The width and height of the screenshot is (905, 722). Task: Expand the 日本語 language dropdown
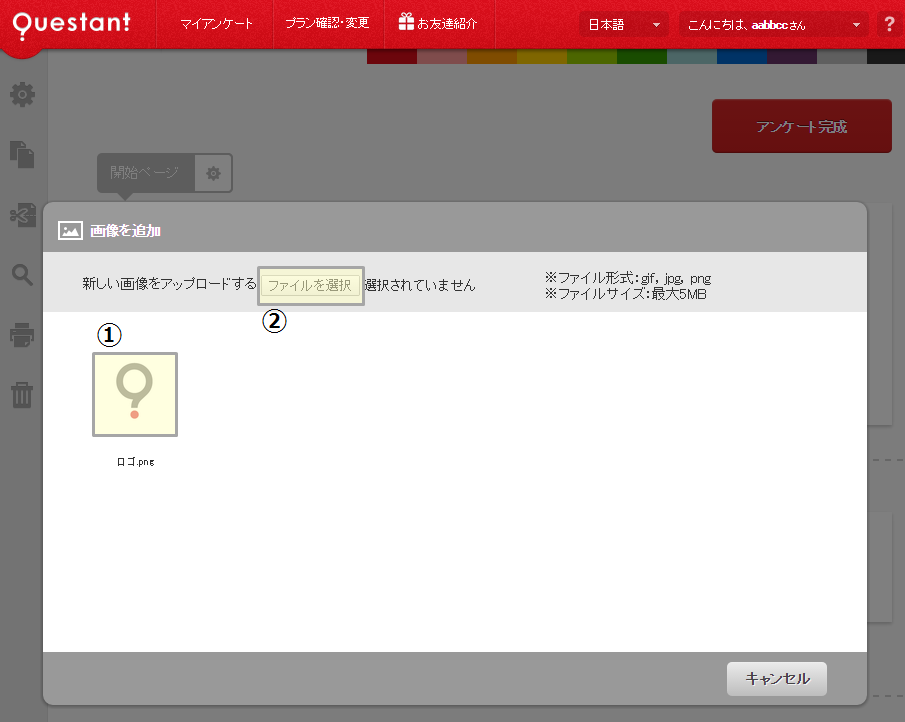(624, 25)
